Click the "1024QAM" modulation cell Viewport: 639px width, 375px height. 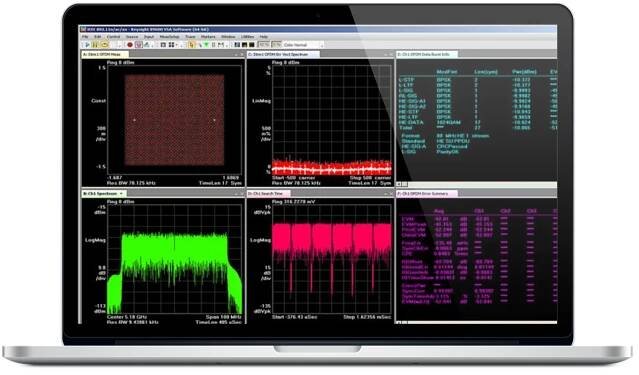pos(449,122)
